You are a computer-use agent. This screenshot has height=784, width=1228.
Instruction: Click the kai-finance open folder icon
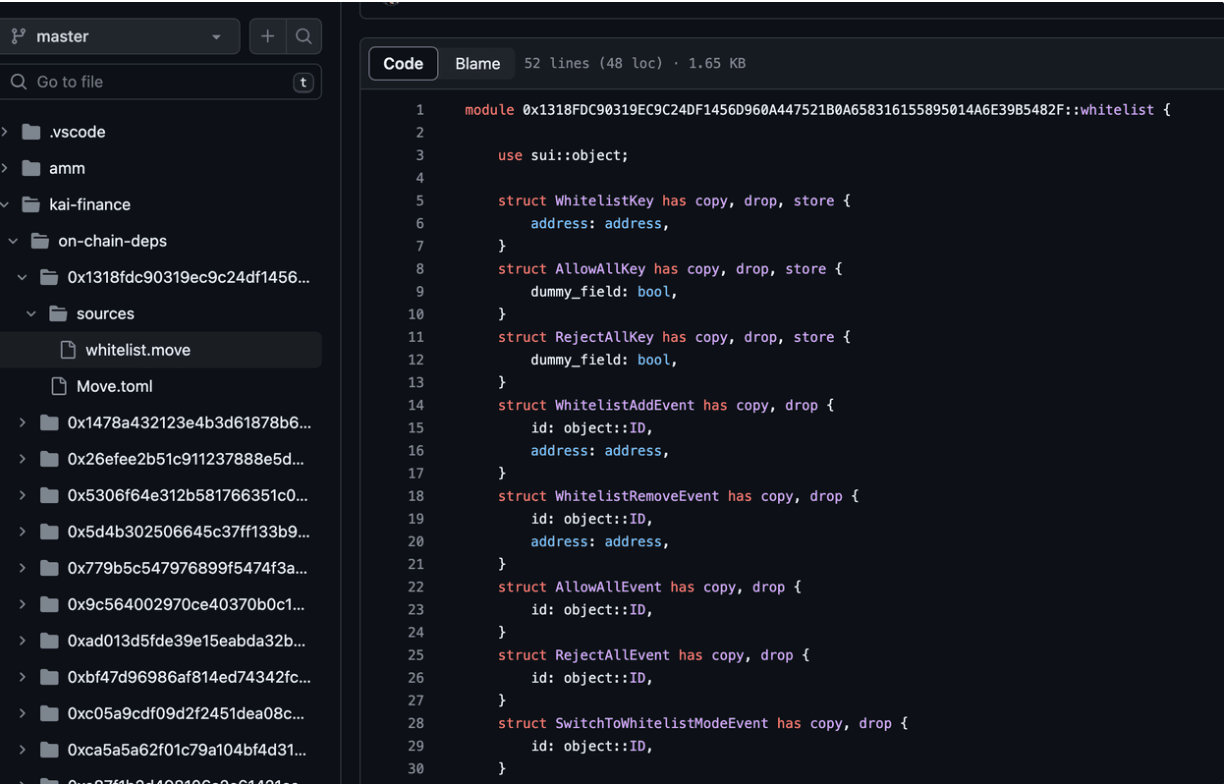(31, 205)
